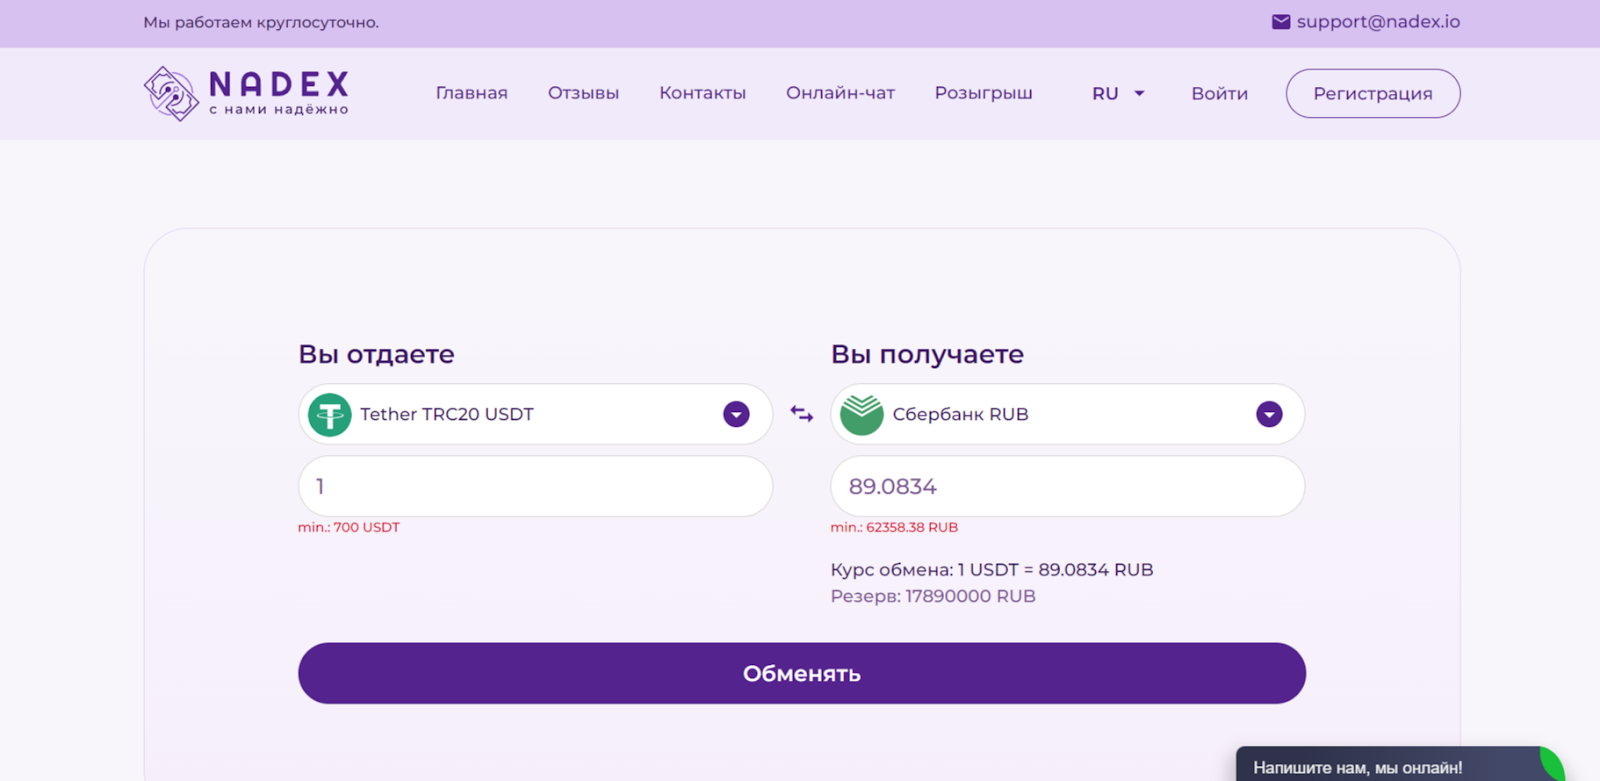Expand the Tether TRC20 USDT dropdown arrow
Viewport: 1600px width, 781px height.
pos(736,414)
